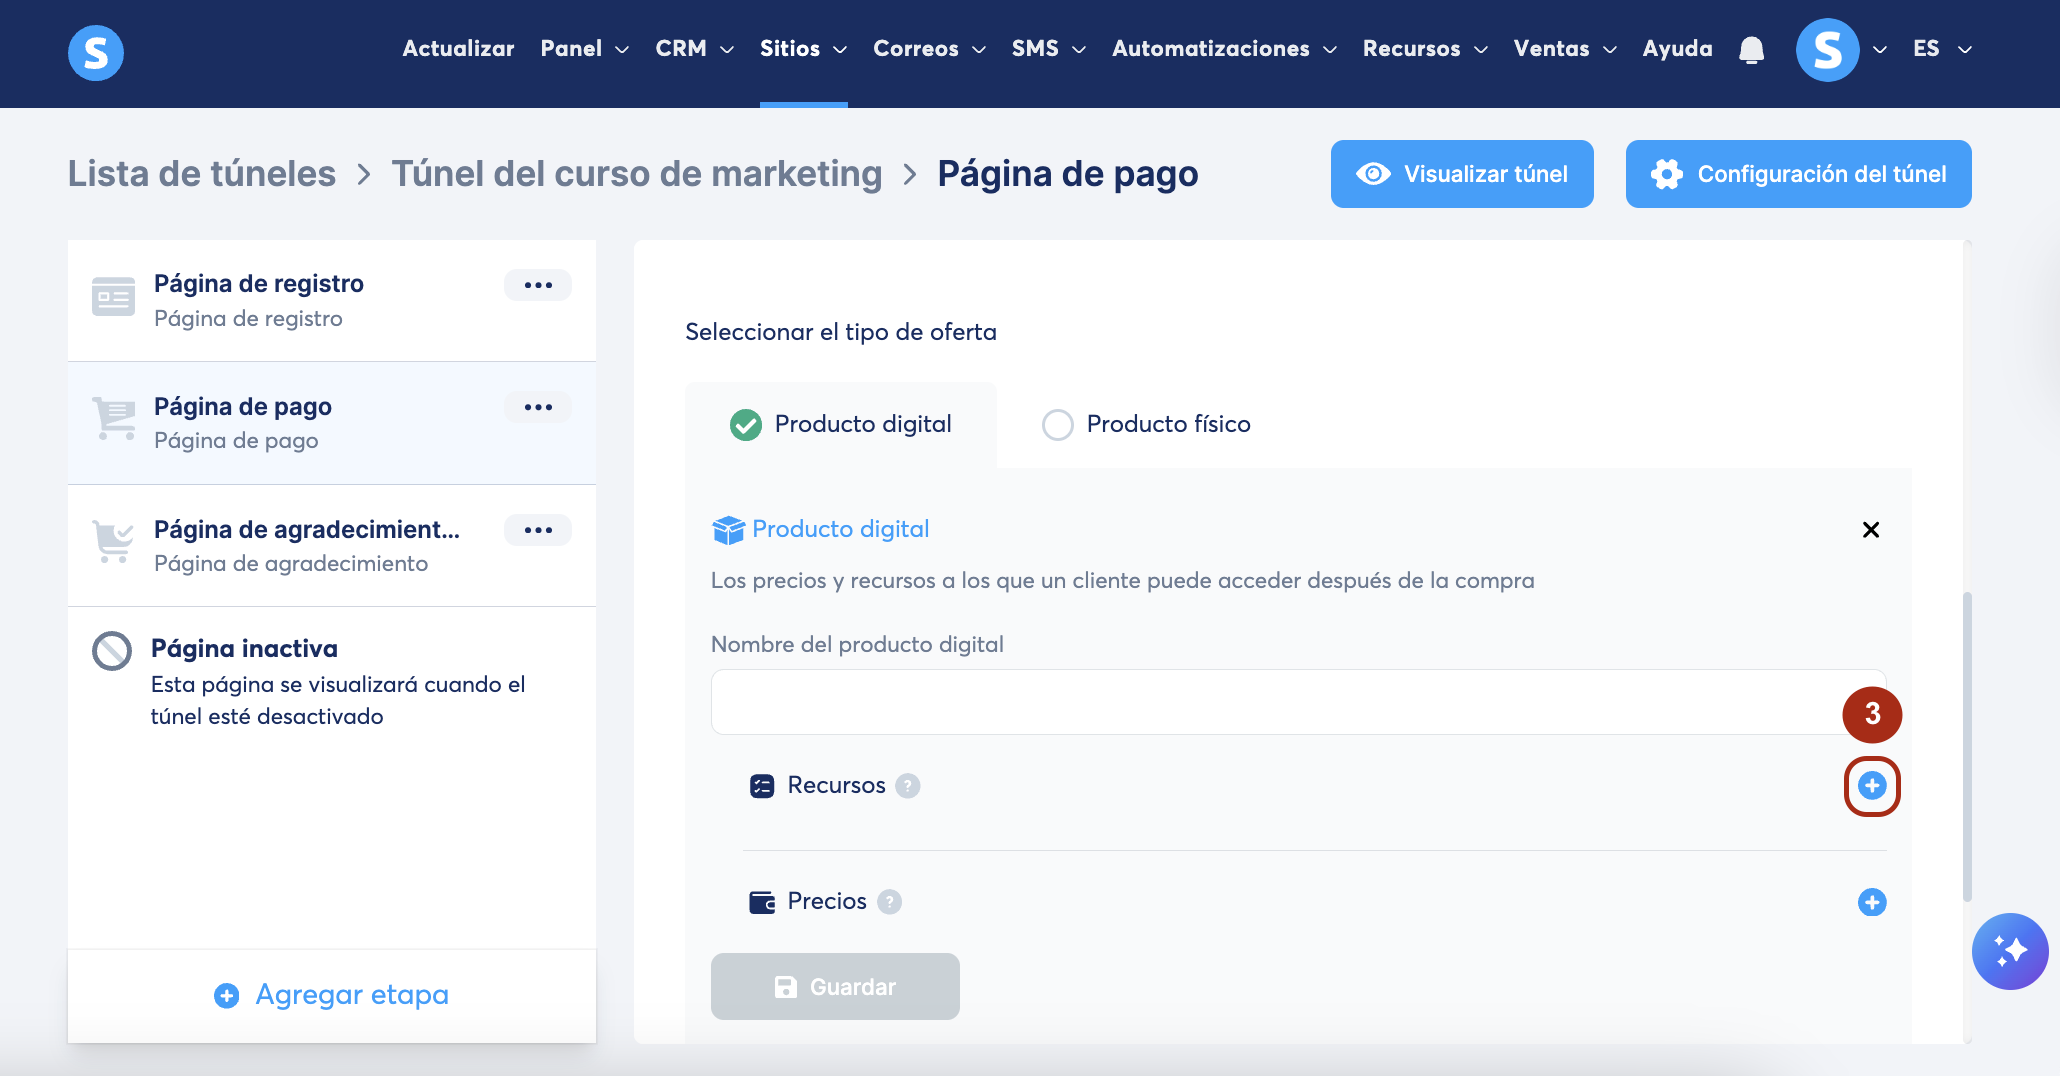Click the Página inactiva prohibited icon
This screenshot has height=1076, width=2060.
click(112, 650)
